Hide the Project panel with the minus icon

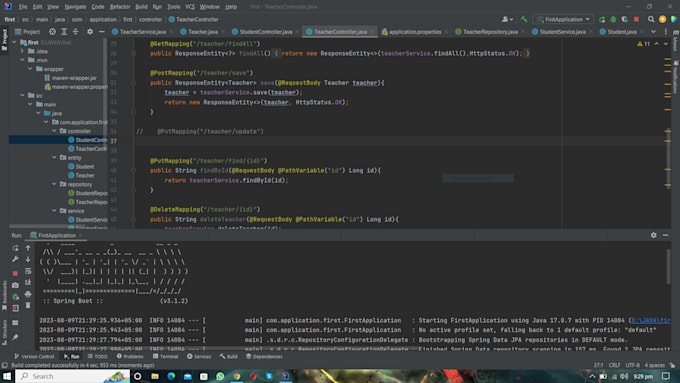[101, 32]
